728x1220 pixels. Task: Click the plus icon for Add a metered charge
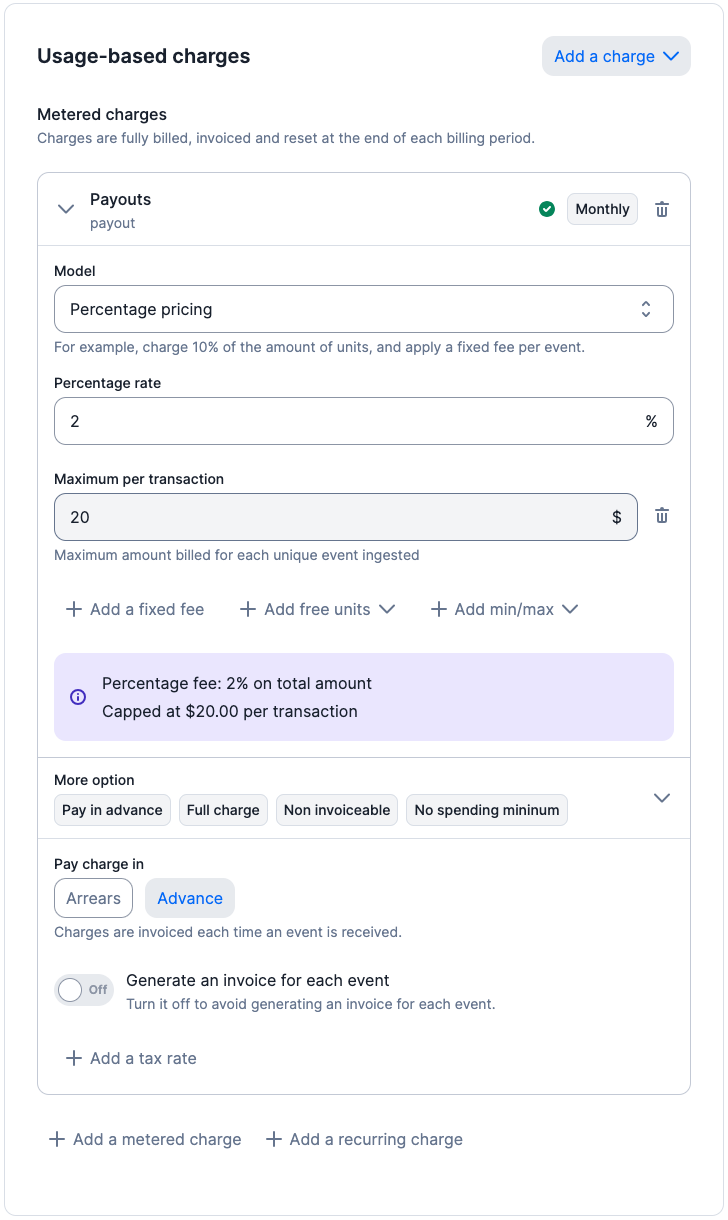[x=57, y=1139]
